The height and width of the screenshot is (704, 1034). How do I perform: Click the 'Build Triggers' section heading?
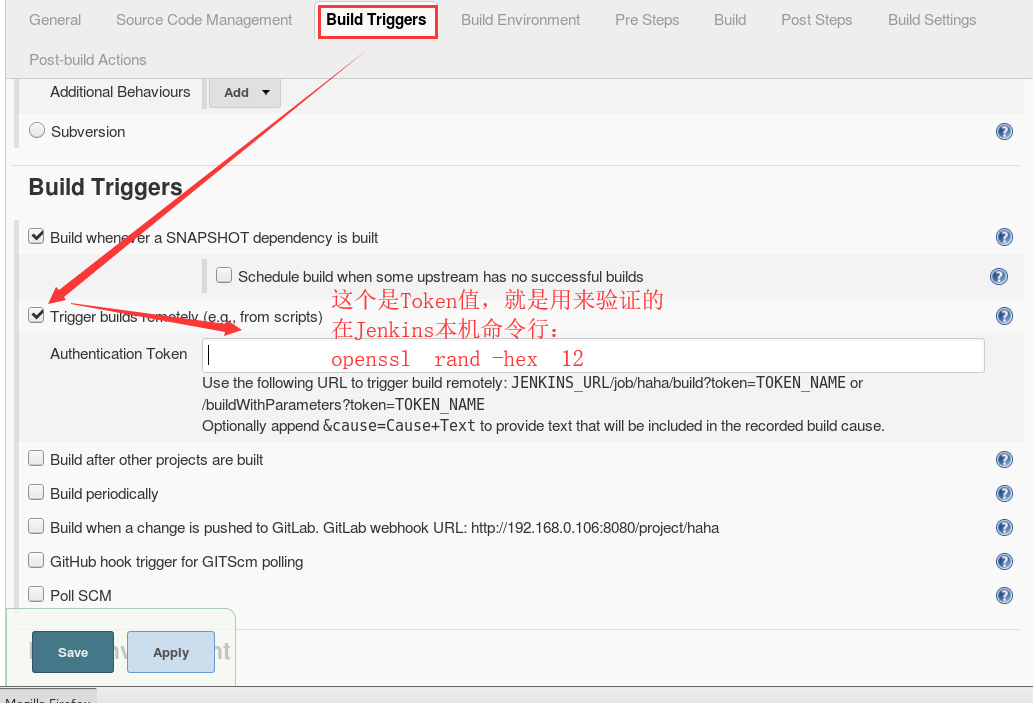click(x=106, y=187)
